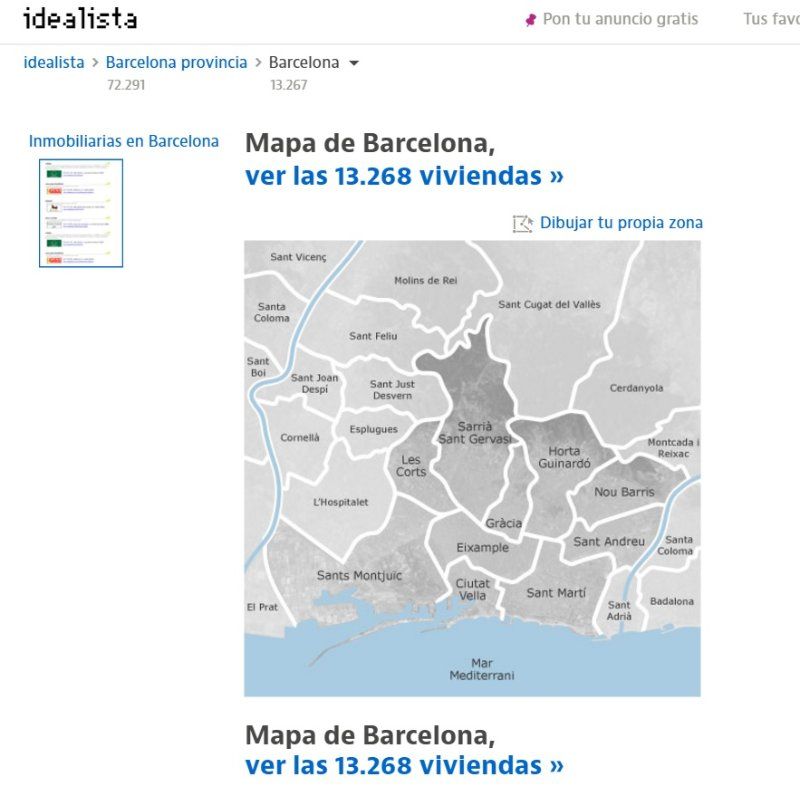The image size is (800, 796).
Task: Click the Mar Mediterrani label
Action: (482, 669)
